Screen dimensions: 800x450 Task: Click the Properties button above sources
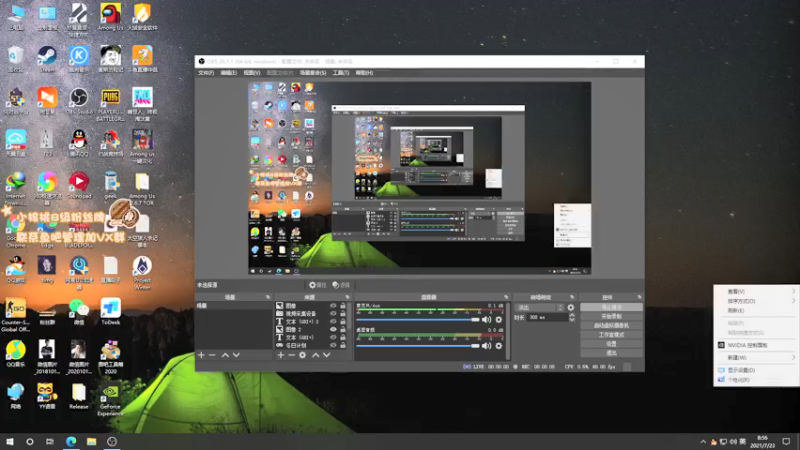click(317, 285)
